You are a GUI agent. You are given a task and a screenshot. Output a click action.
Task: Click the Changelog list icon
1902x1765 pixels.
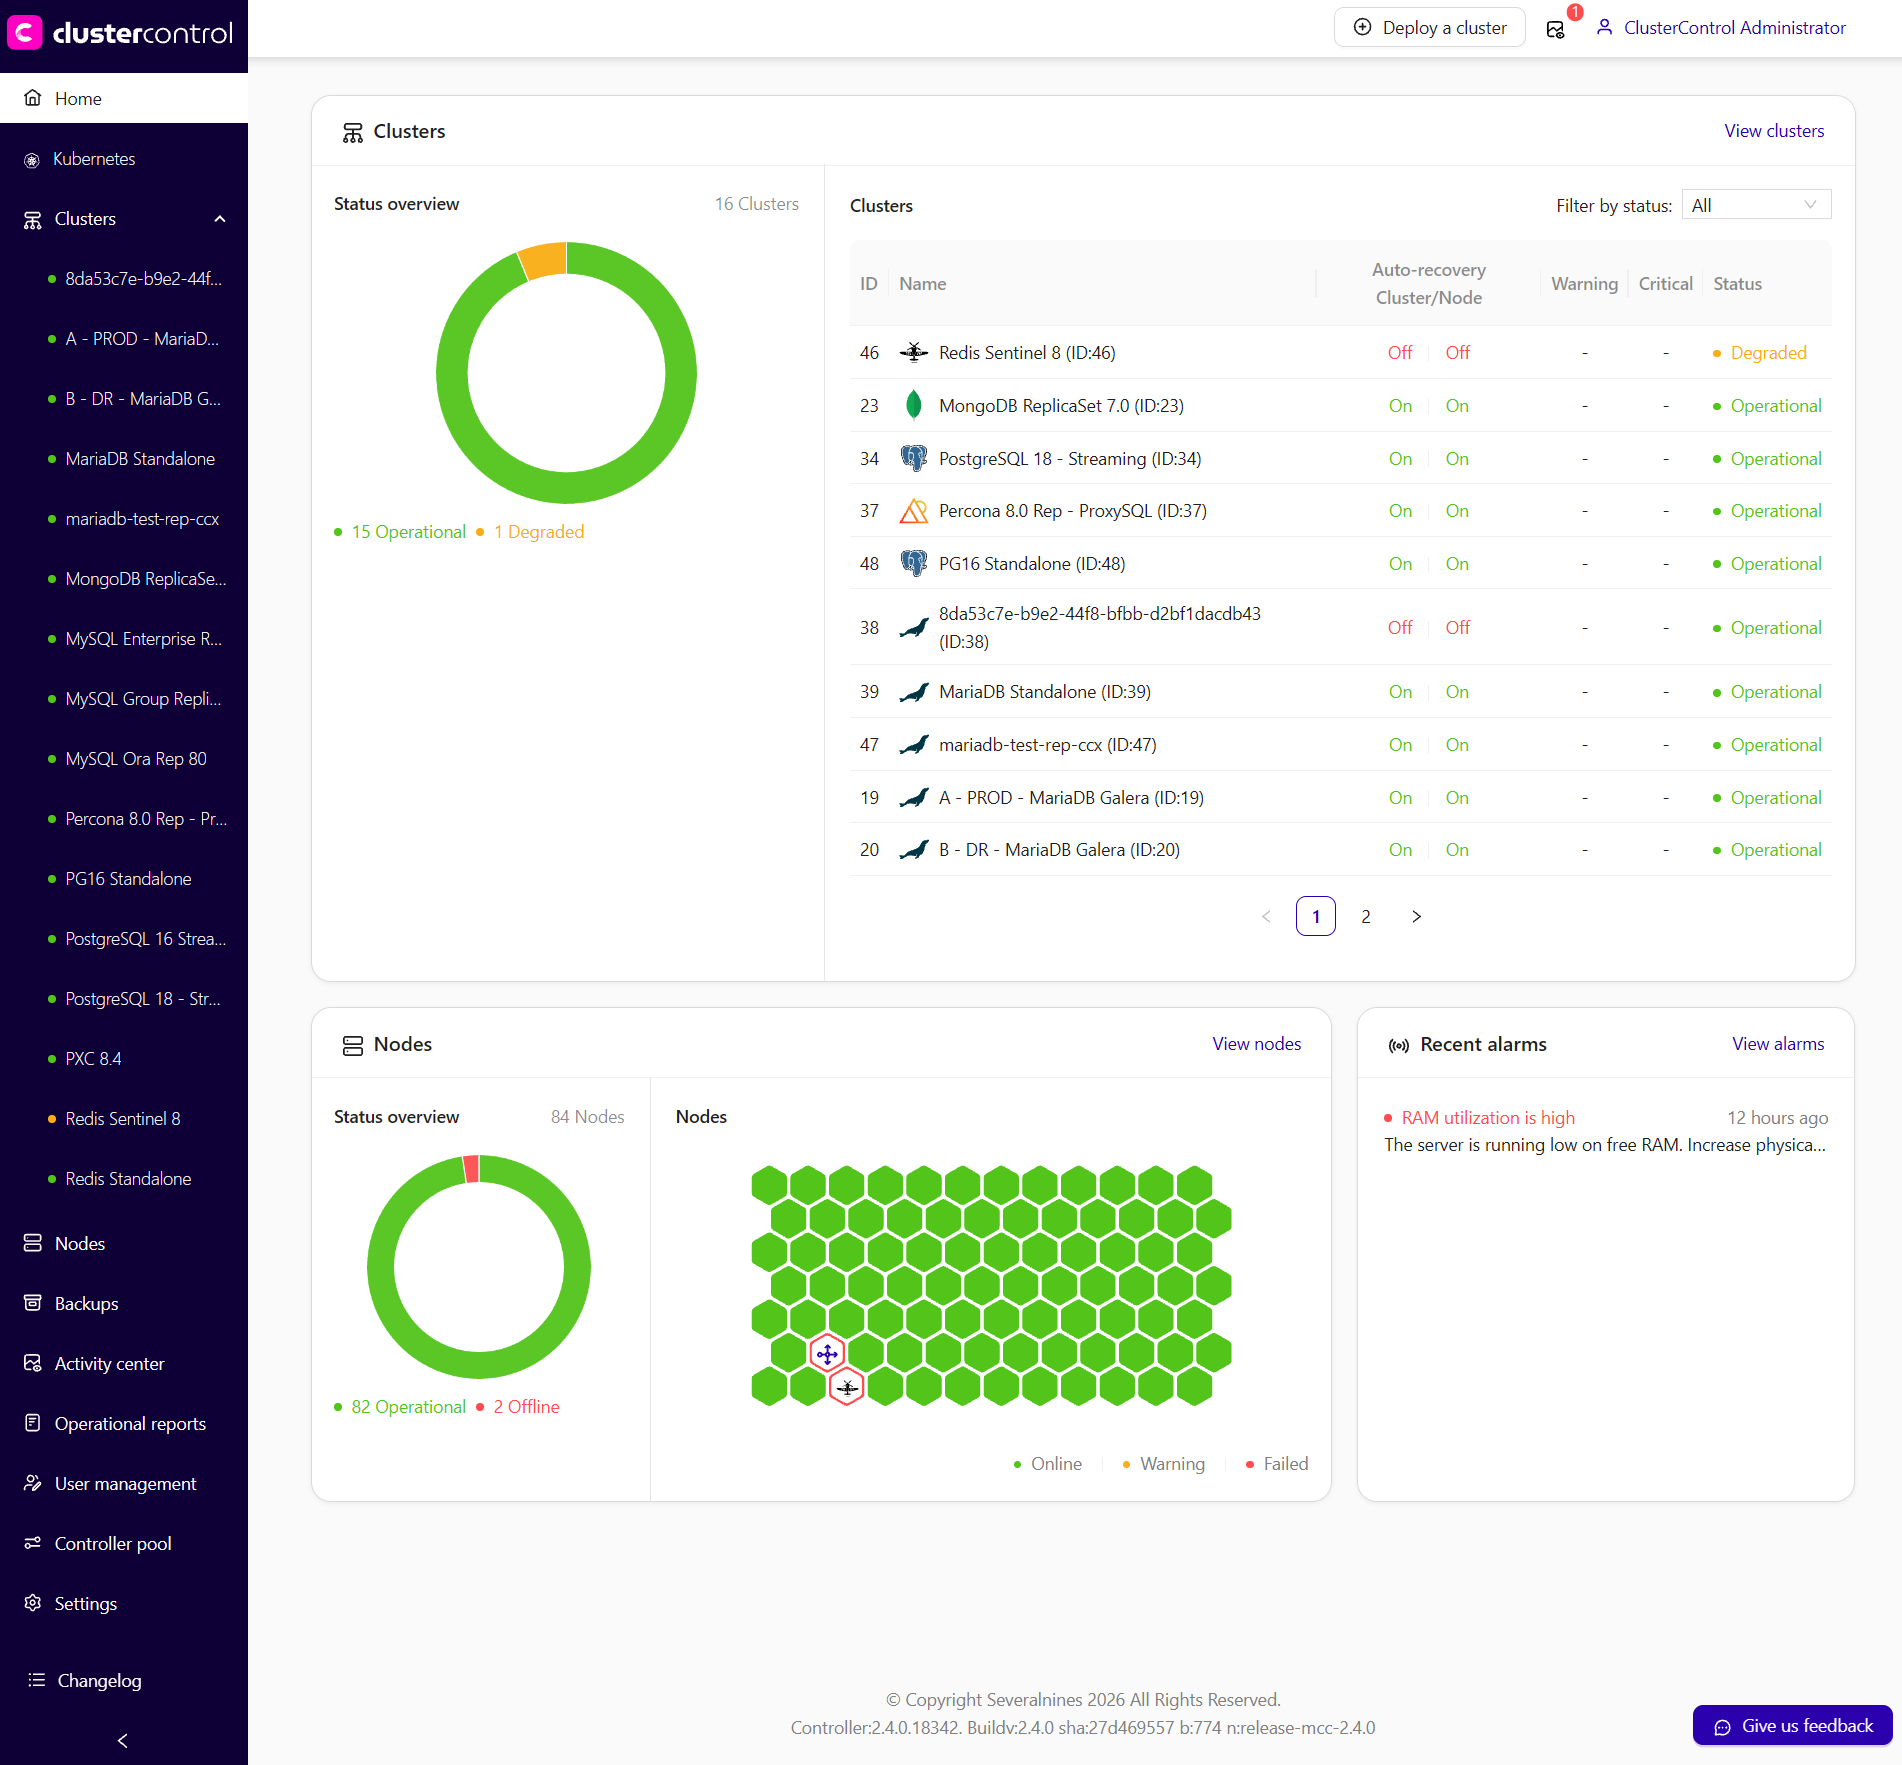point(37,1680)
